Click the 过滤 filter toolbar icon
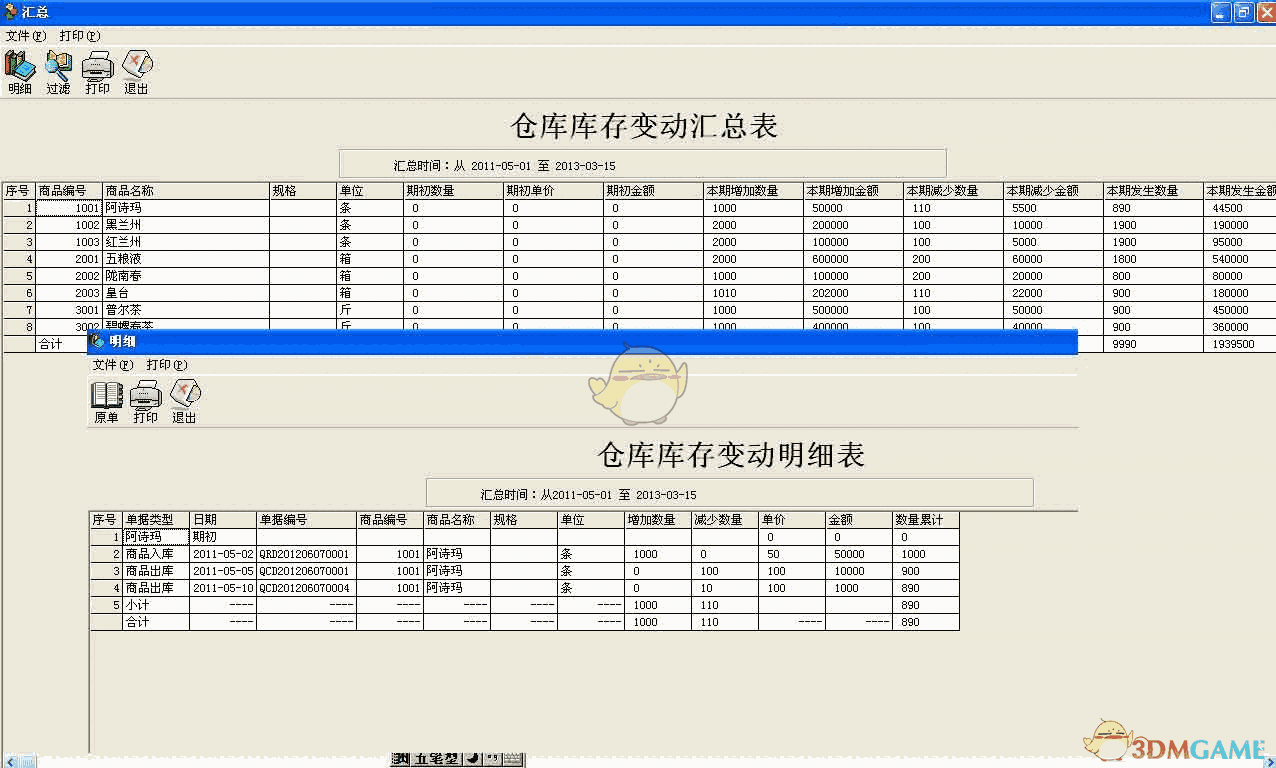Screen dimensions: 1276x768 pos(58,70)
